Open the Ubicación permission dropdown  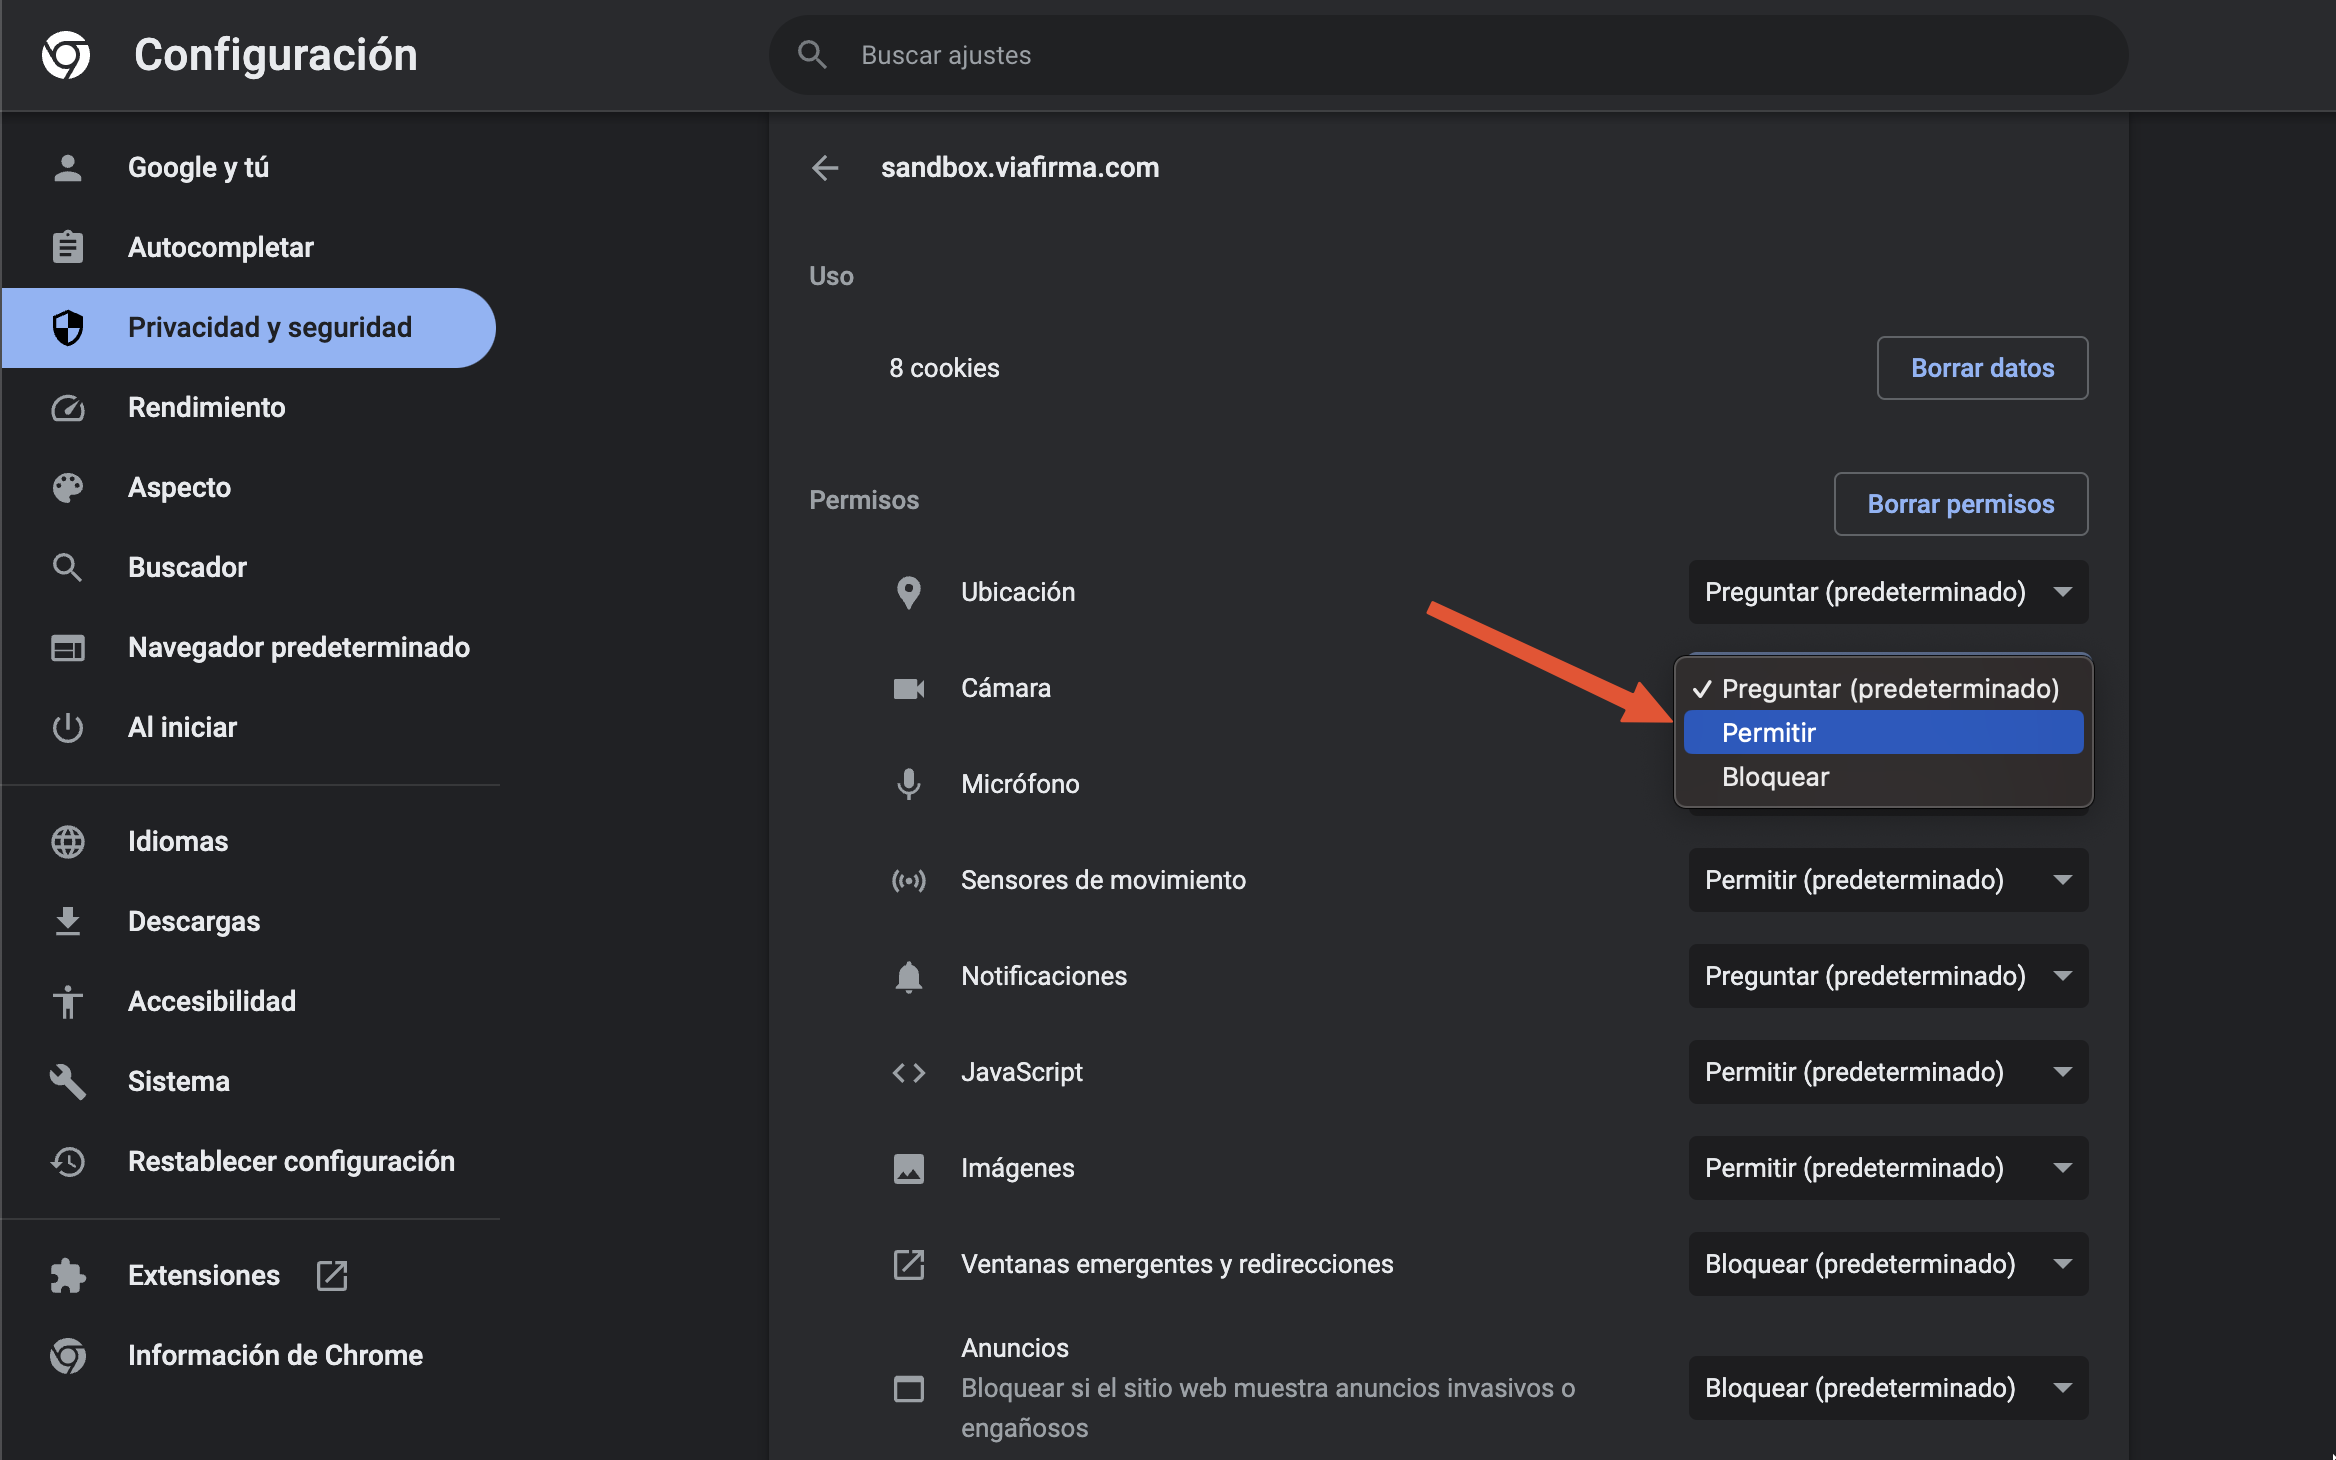1888,592
